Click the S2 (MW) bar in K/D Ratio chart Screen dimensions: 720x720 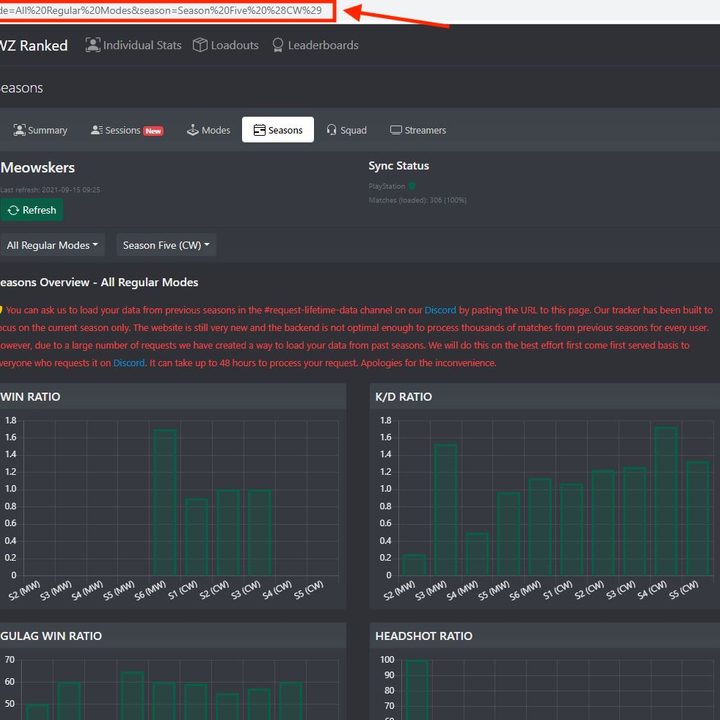point(414,565)
